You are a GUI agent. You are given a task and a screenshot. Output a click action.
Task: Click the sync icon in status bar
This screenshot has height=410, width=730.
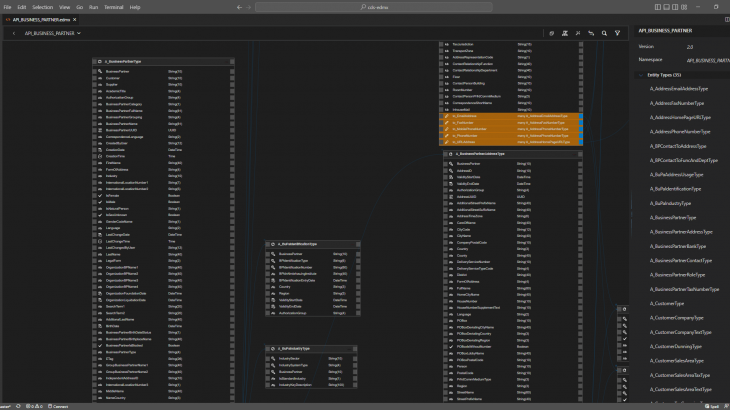18,406
